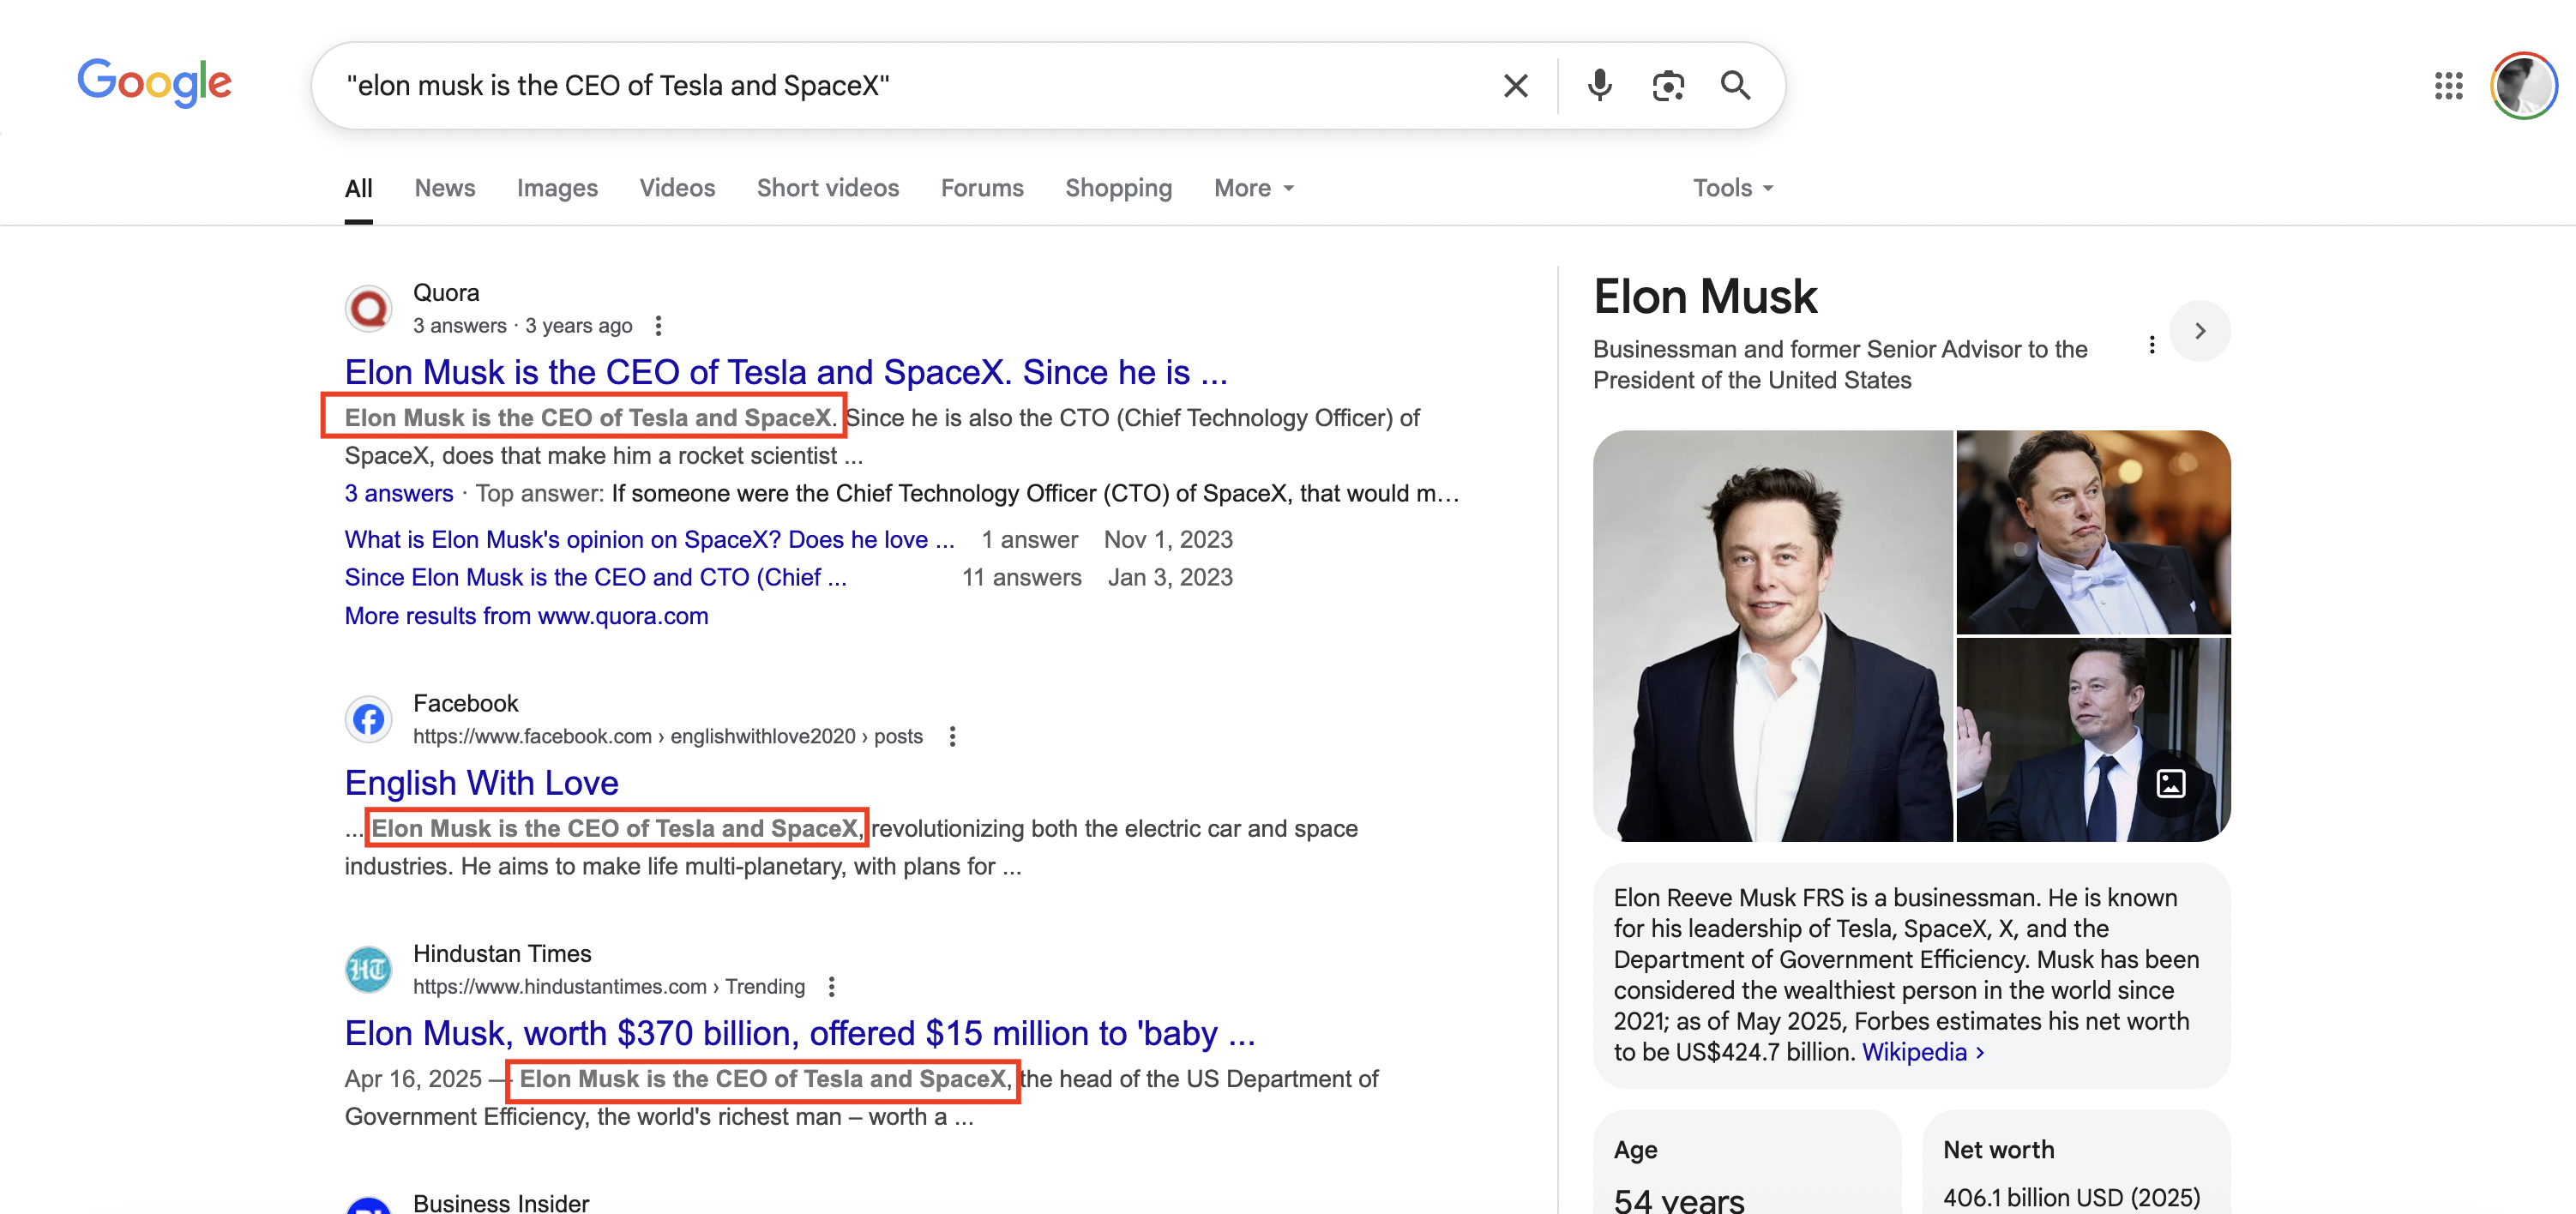This screenshot has height=1214, width=2576.
Task: Switch to the Images tab
Action: (x=557, y=188)
